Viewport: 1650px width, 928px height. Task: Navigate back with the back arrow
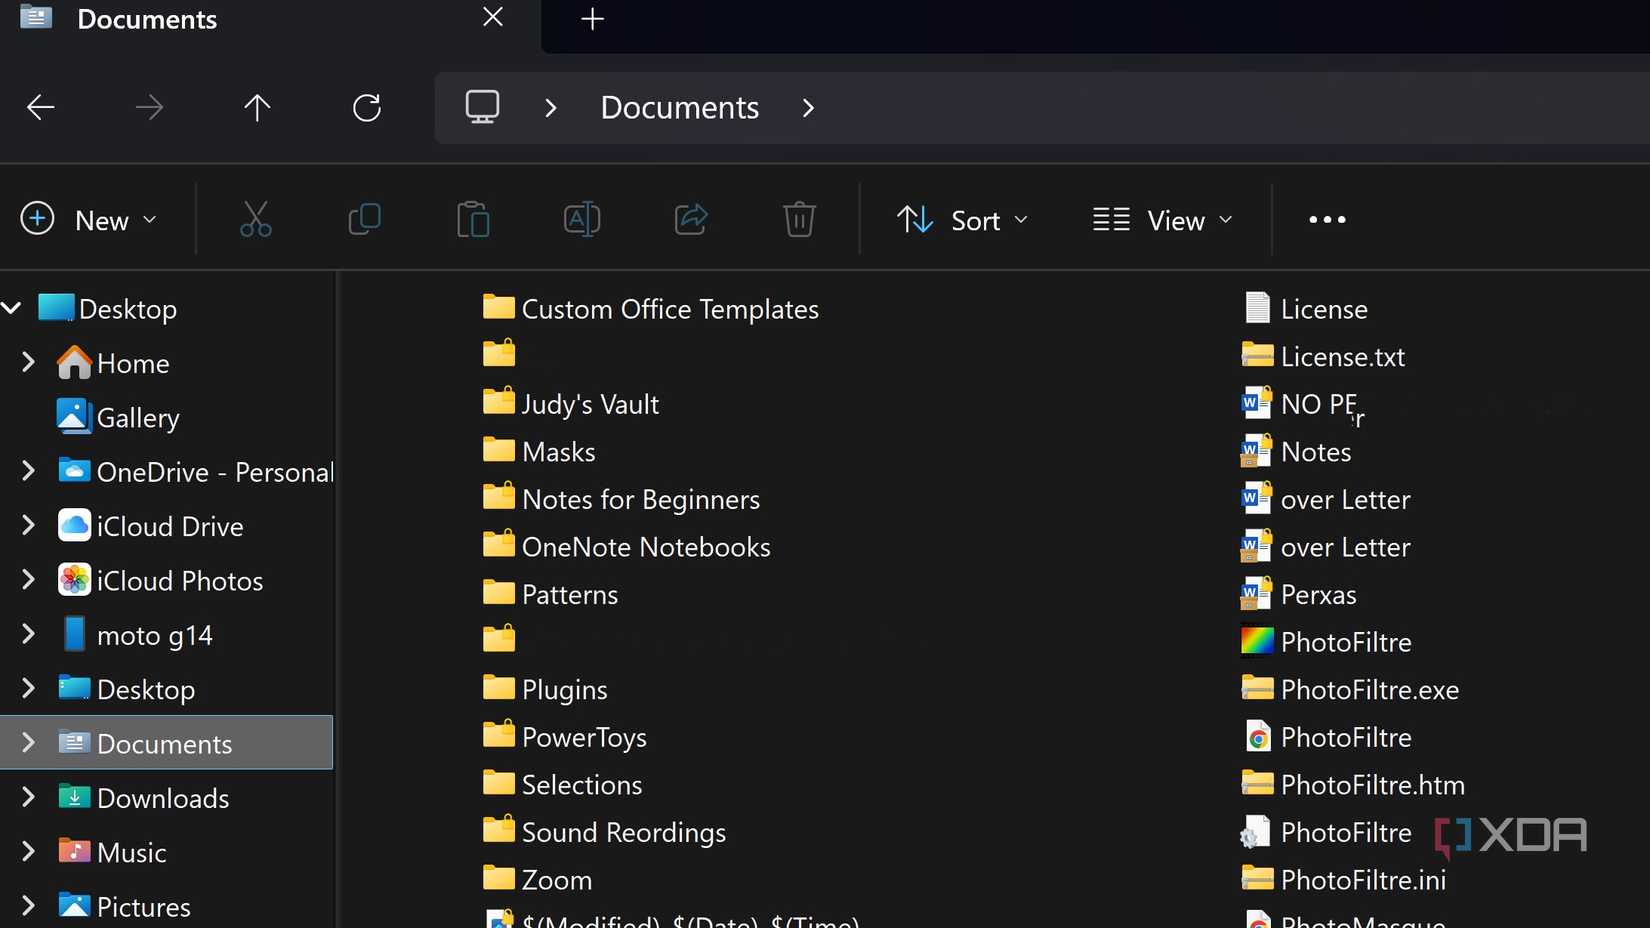(x=40, y=107)
